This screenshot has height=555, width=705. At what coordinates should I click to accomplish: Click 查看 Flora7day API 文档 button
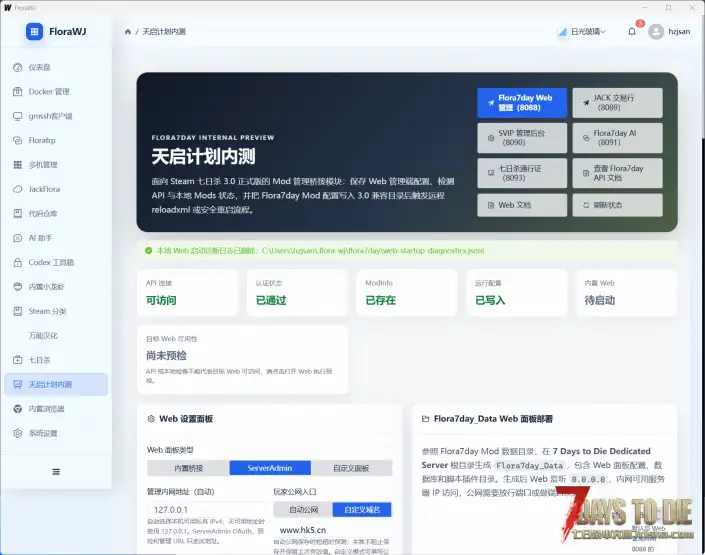pos(617,173)
